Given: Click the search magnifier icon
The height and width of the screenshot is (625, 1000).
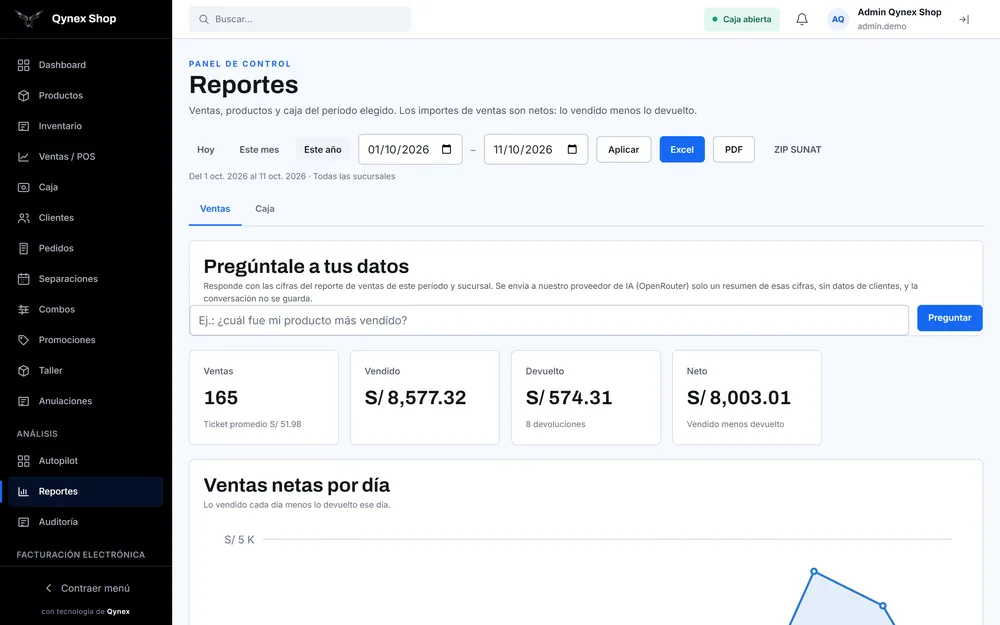Looking at the screenshot, I should click(x=203, y=19).
